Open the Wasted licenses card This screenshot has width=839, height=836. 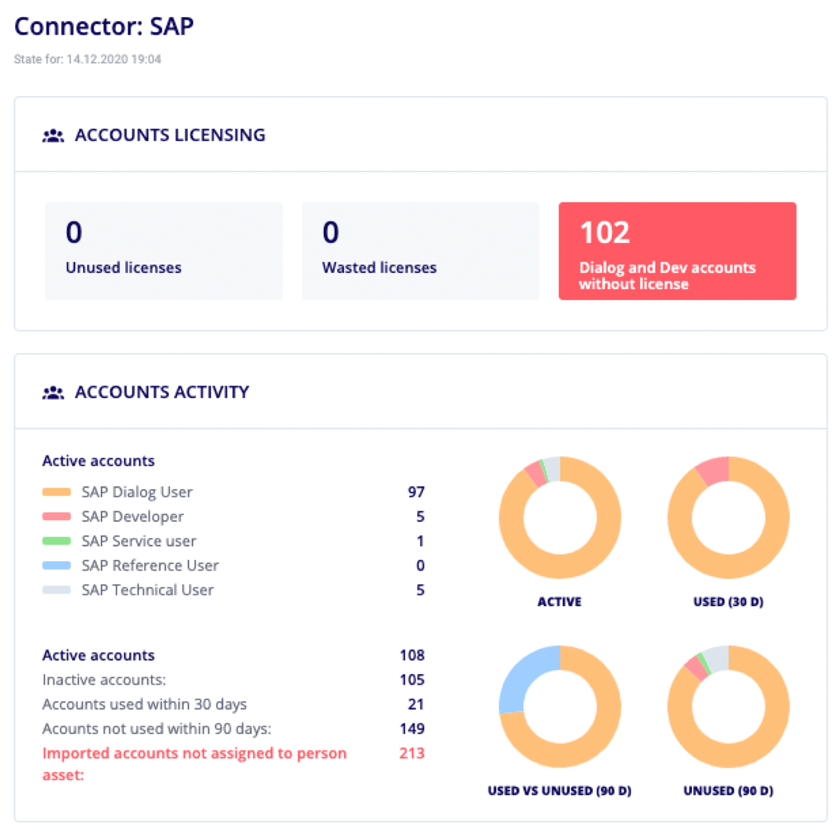point(421,251)
